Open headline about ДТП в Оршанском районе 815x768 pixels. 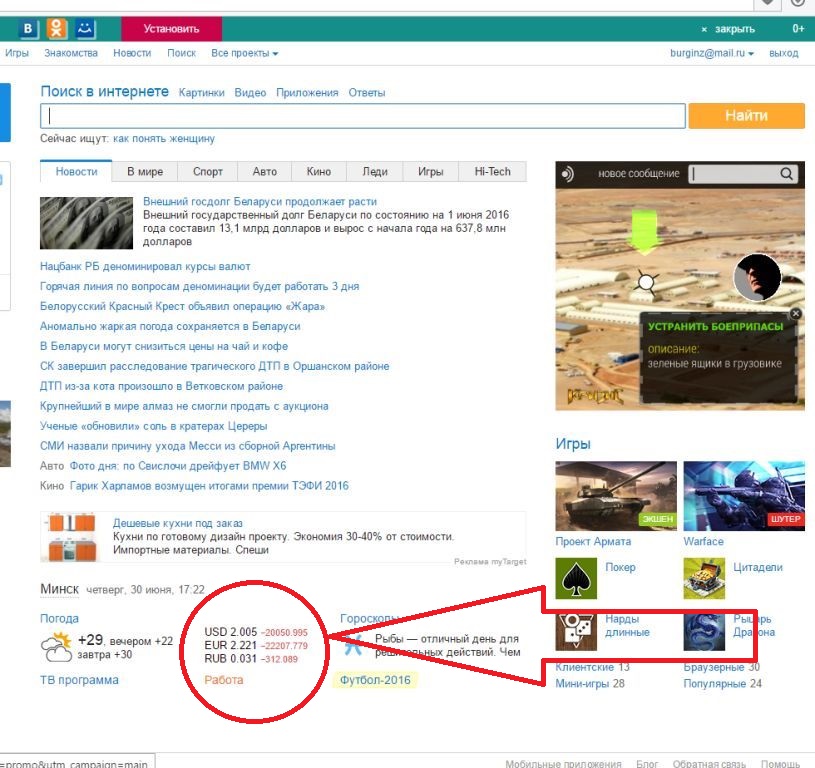point(215,366)
